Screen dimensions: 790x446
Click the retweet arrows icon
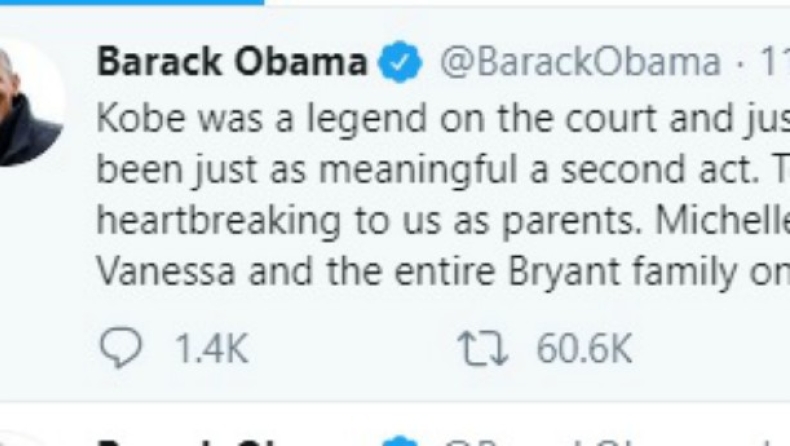[x=482, y=348]
